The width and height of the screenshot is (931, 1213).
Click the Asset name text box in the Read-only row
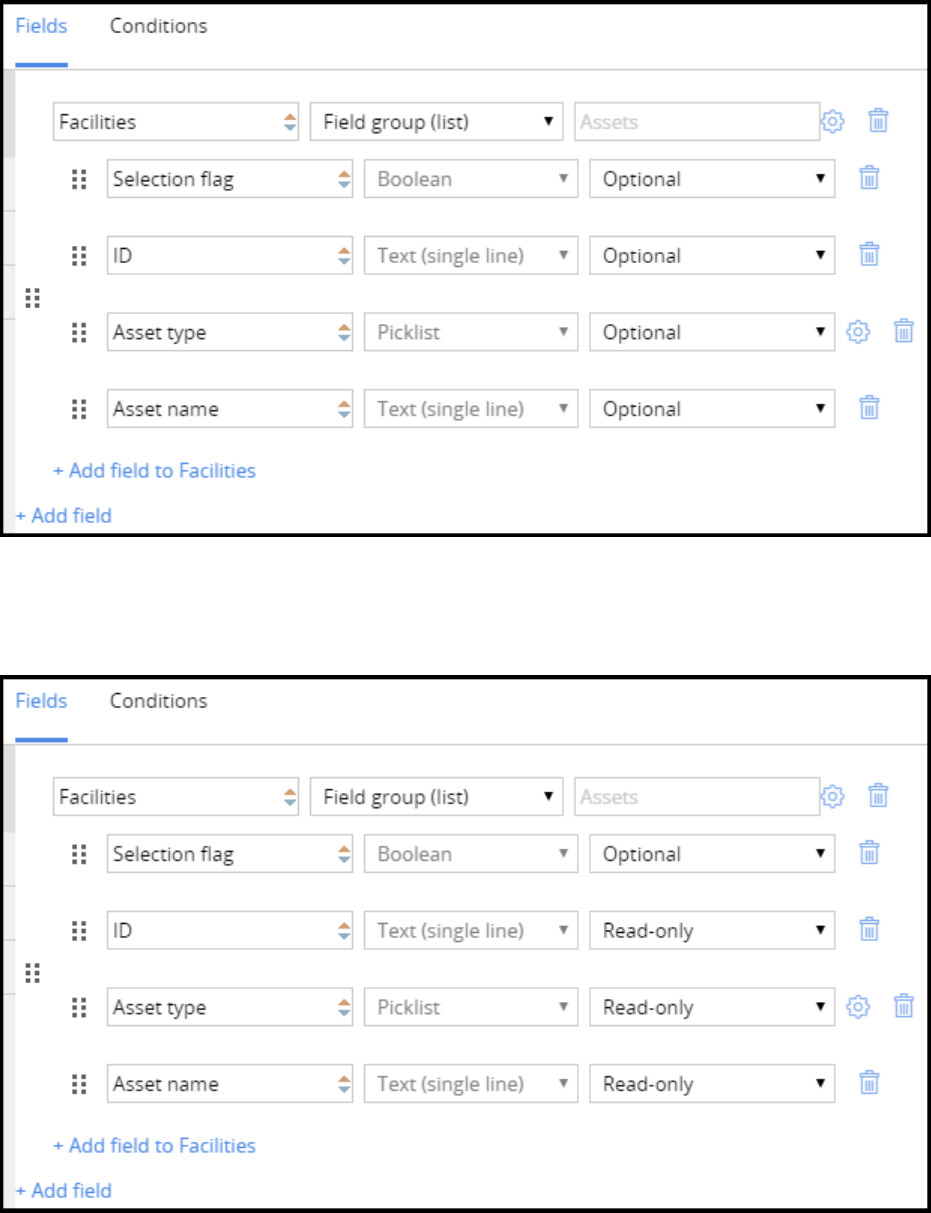[220, 1084]
